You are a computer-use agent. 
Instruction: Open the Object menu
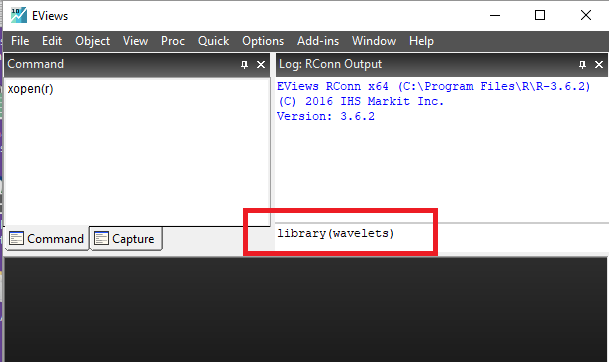click(x=92, y=41)
